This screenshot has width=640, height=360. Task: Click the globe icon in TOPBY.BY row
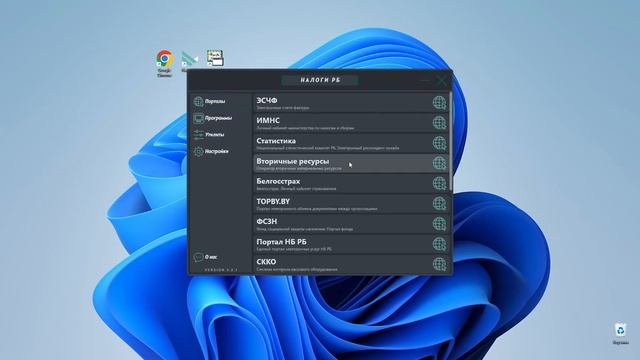pyautogui.click(x=439, y=203)
